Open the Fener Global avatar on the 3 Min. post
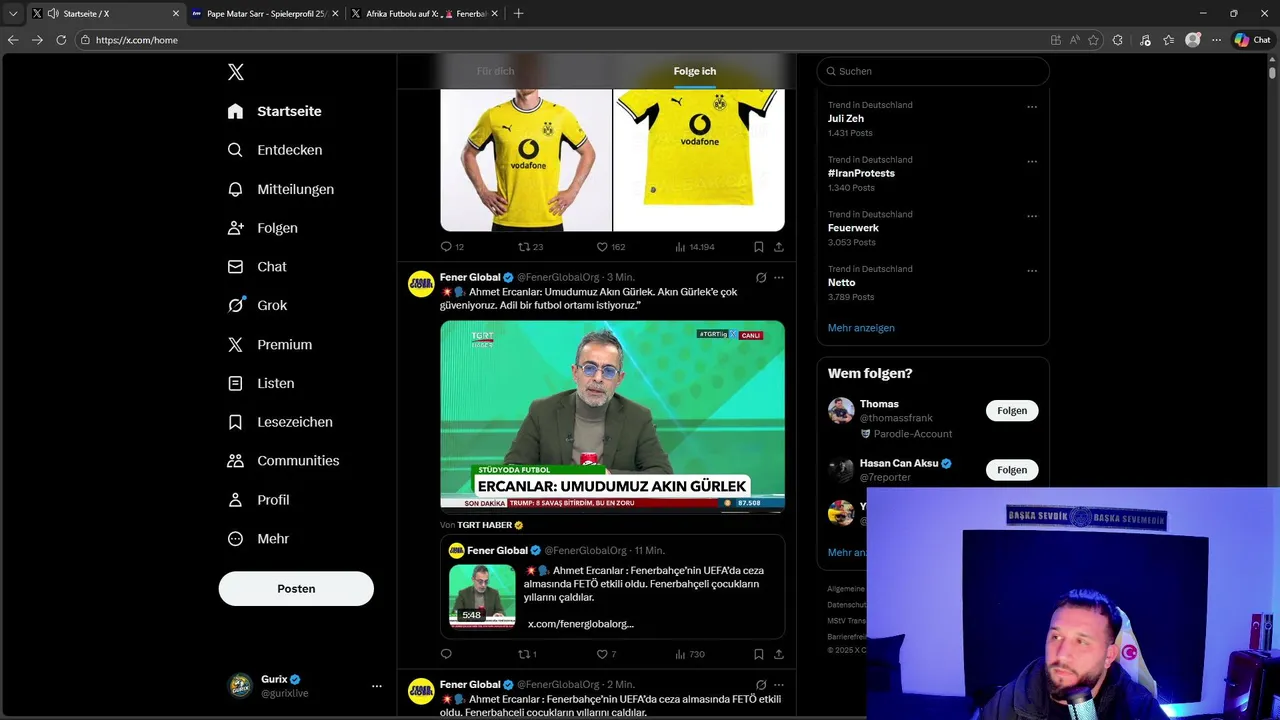The image size is (1280, 720). pyautogui.click(x=421, y=284)
